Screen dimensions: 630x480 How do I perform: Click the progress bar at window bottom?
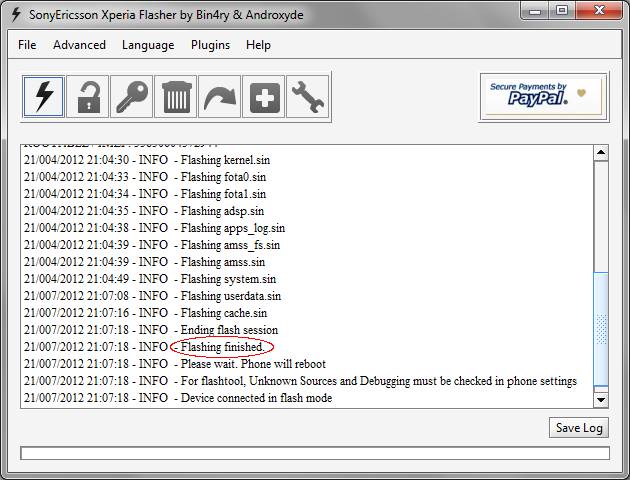[x=315, y=453]
